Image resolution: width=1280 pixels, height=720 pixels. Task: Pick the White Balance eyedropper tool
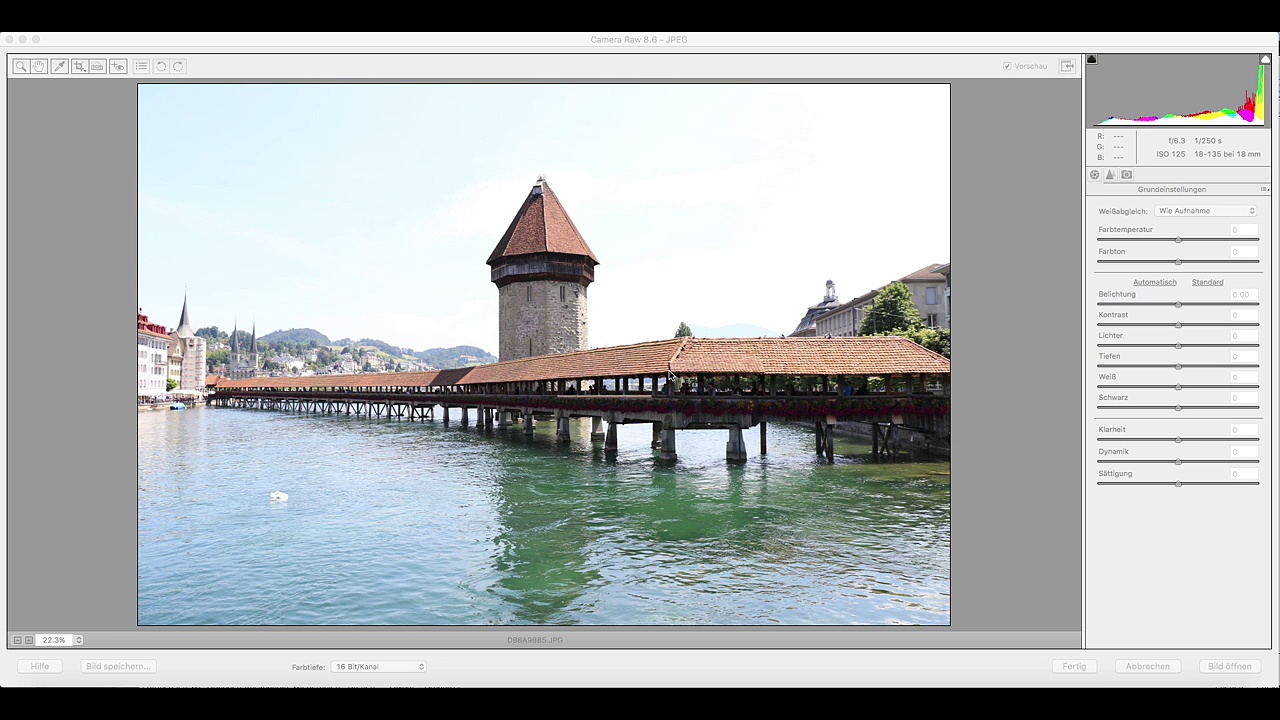pos(59,66)
